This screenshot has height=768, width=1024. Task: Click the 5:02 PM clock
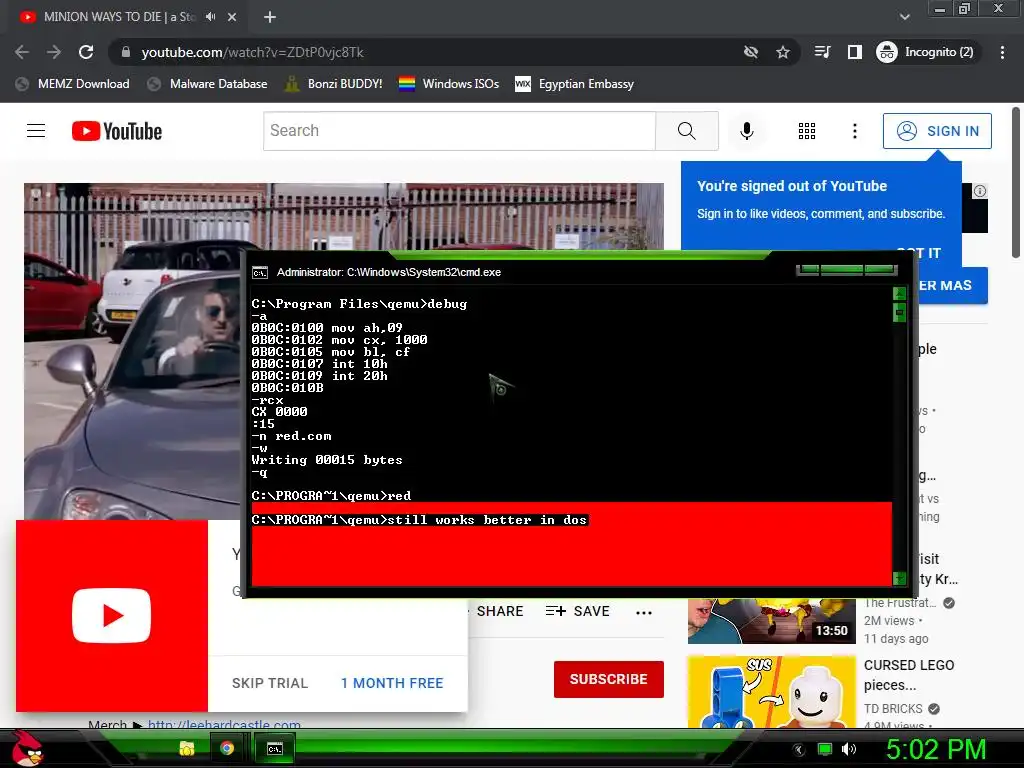(936, 749)
